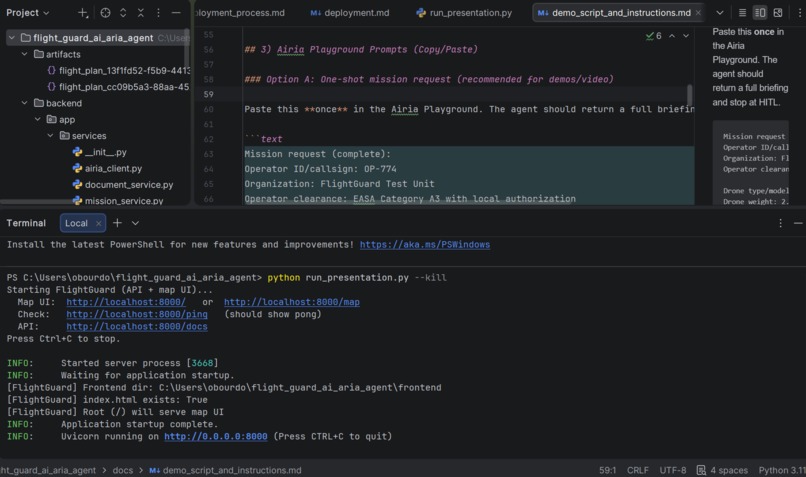The height and width of the screenshot is (477, 806).
Task: Click the indent settings icon in status bar
Action: tap(701, 470)
